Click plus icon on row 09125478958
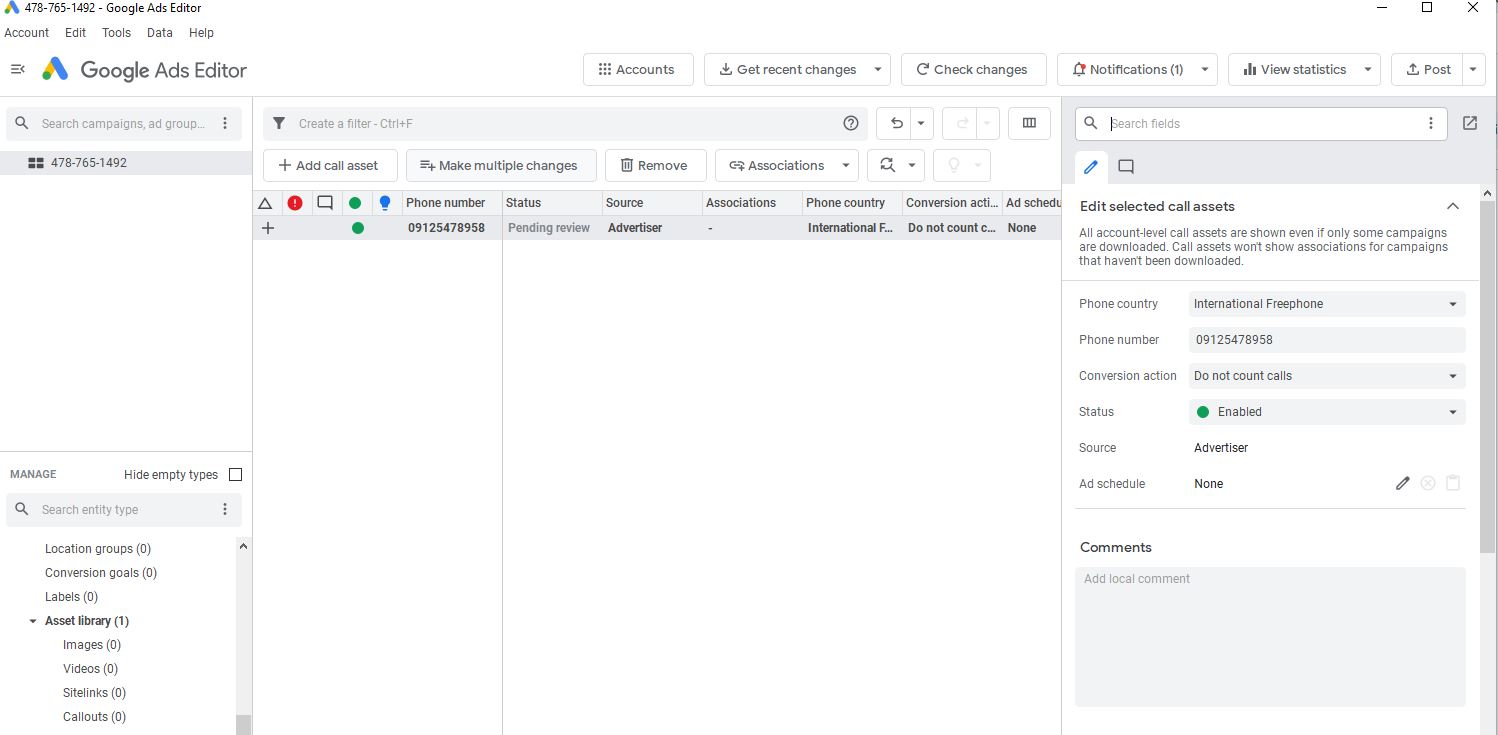 click(268, 228)
